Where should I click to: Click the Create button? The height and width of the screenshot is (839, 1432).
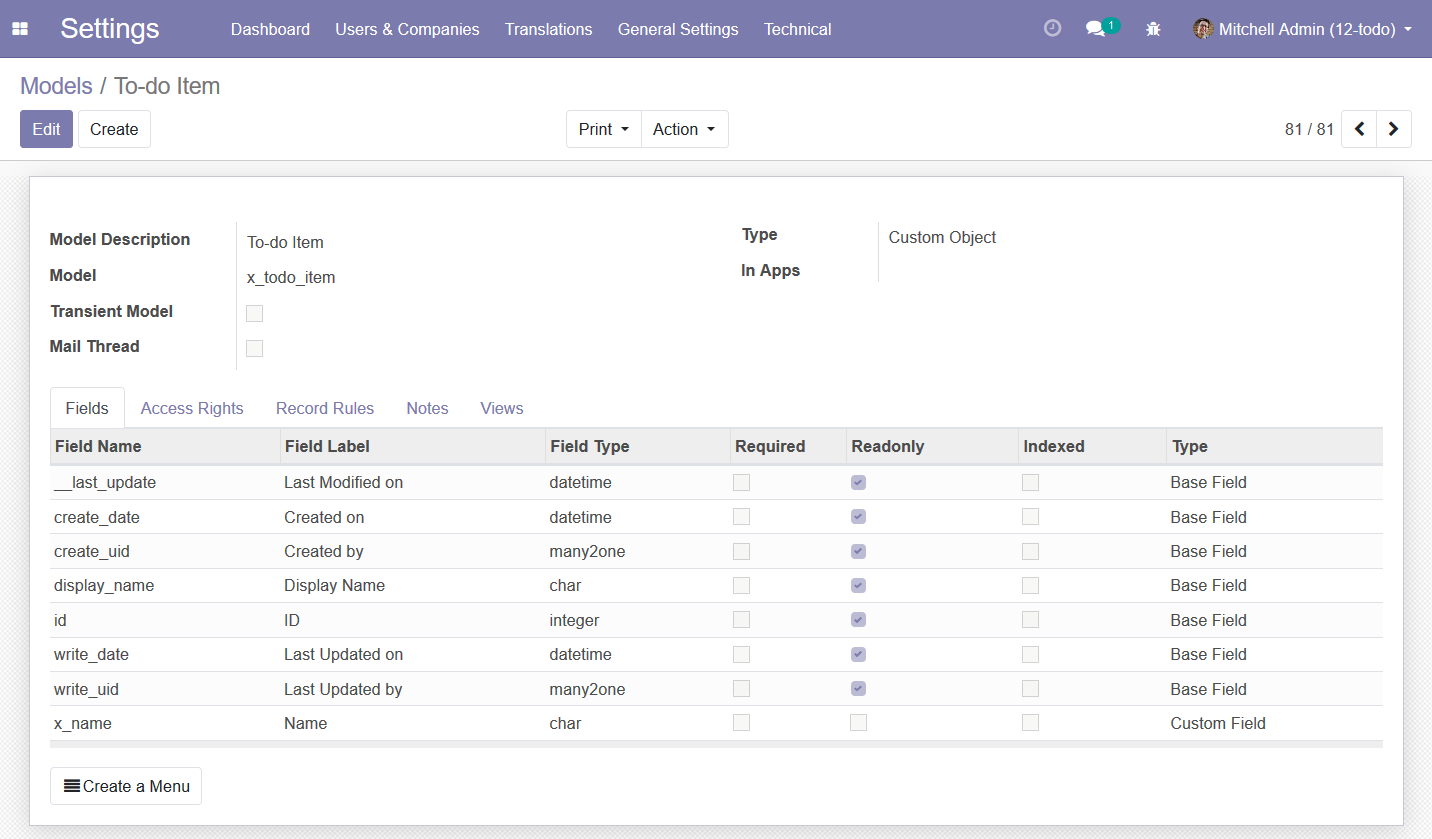[114, 129]
